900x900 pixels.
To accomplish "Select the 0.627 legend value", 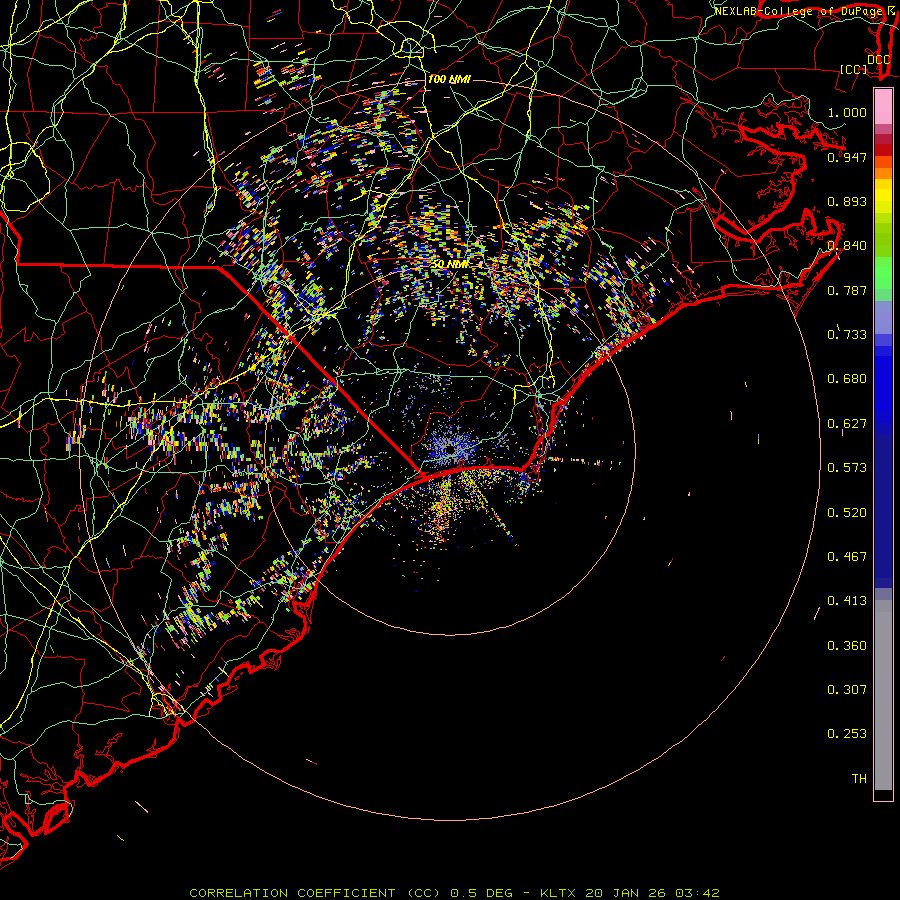I will coord(847,424).
